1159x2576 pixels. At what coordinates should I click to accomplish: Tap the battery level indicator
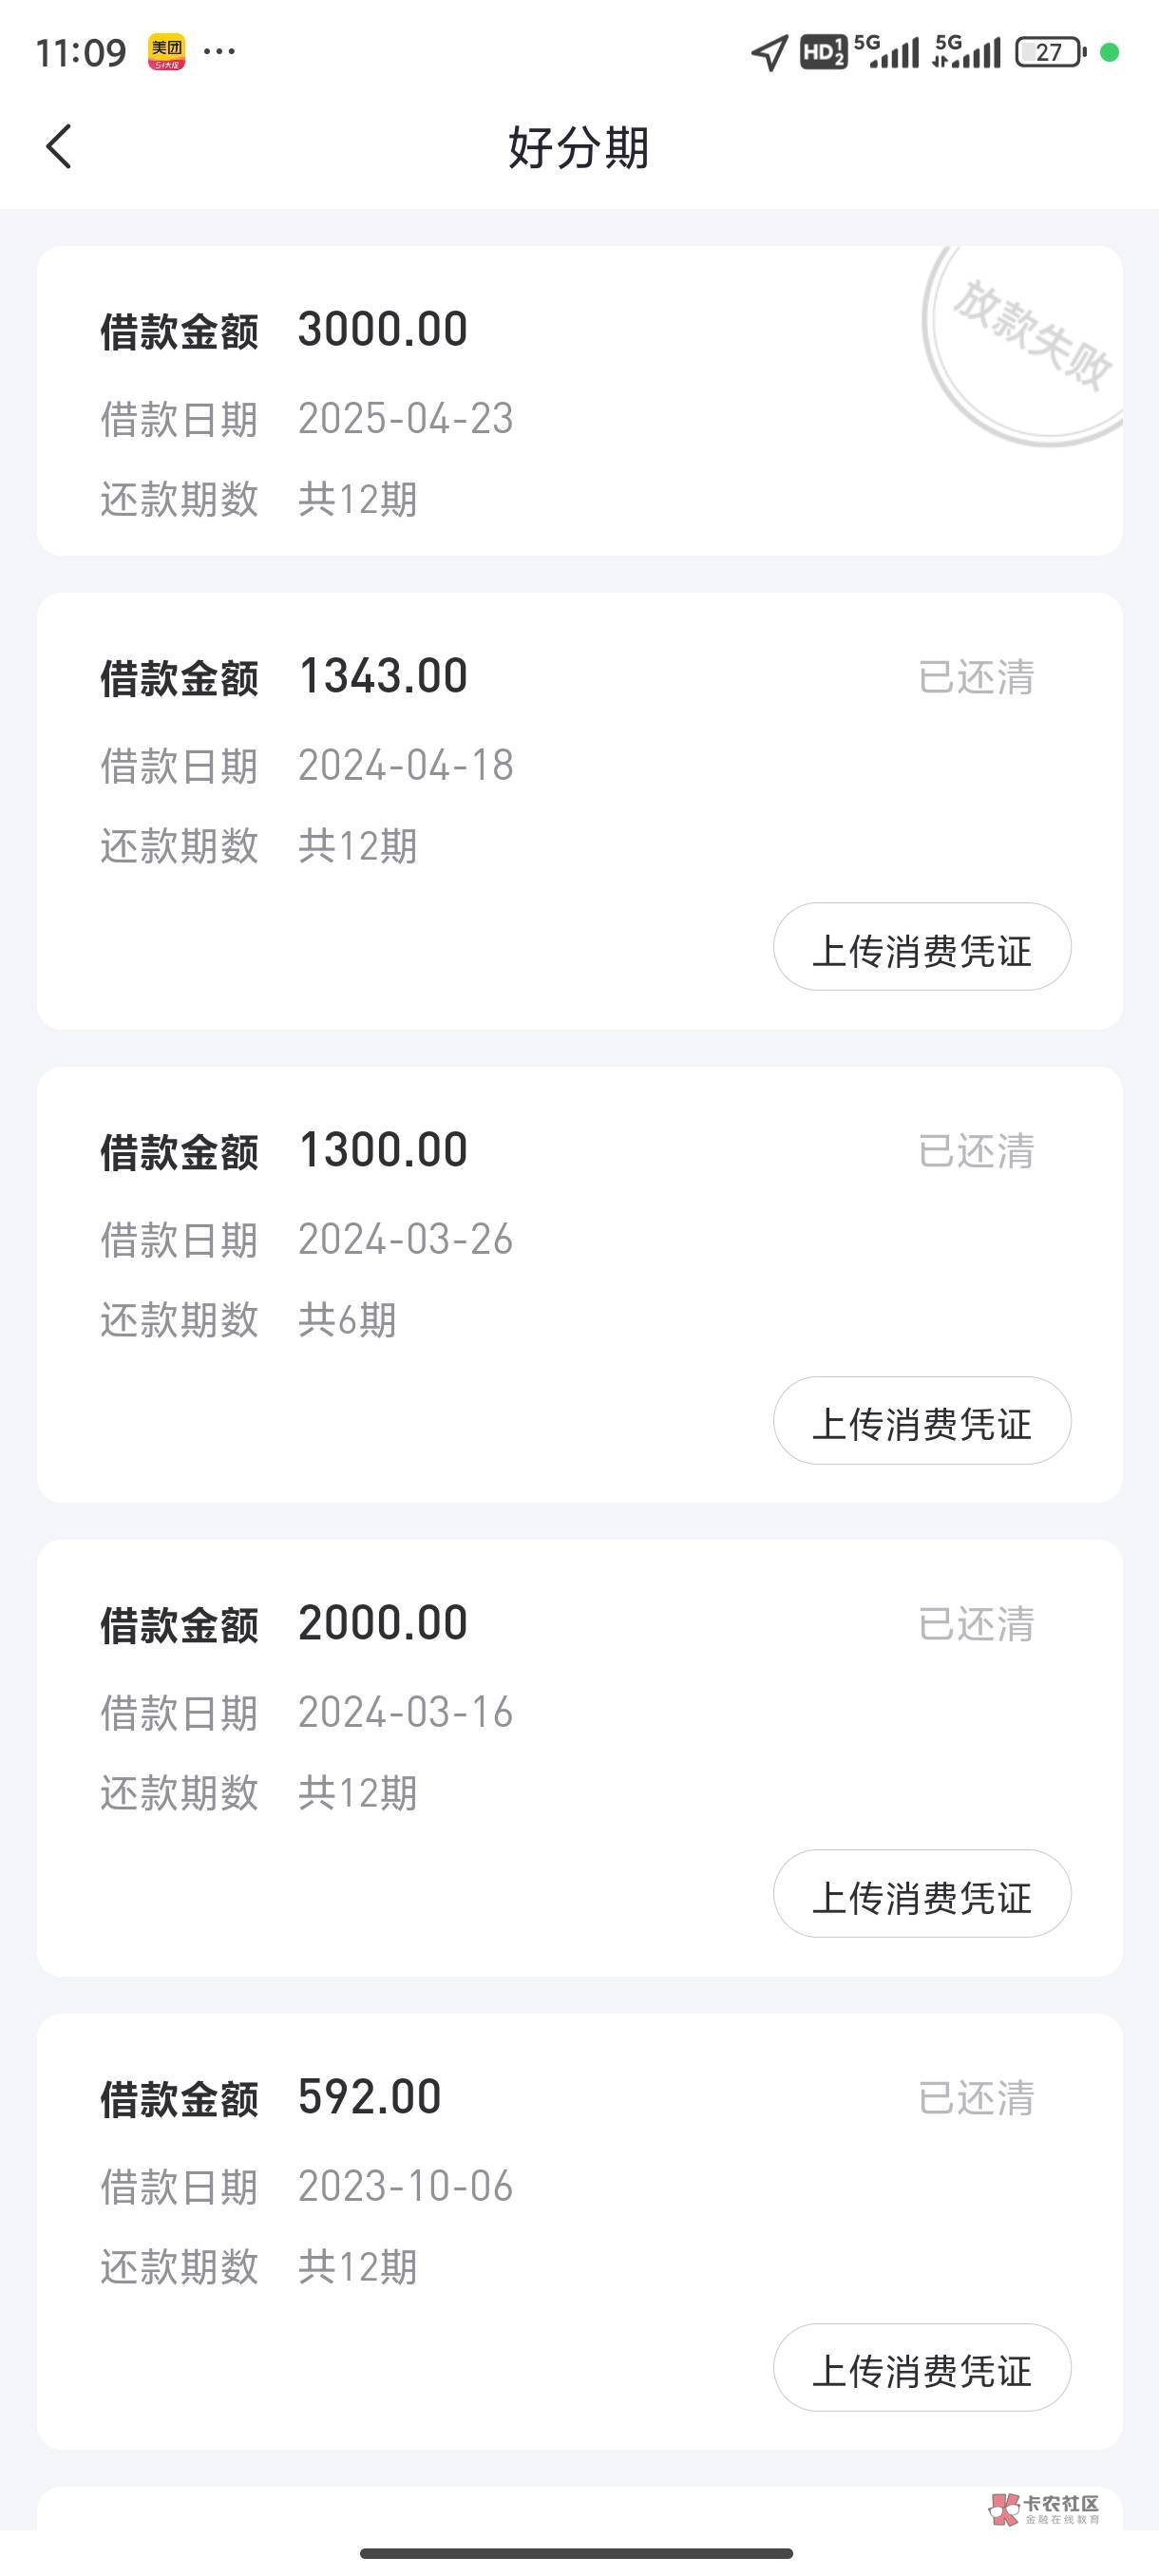tap(1049, 52)
